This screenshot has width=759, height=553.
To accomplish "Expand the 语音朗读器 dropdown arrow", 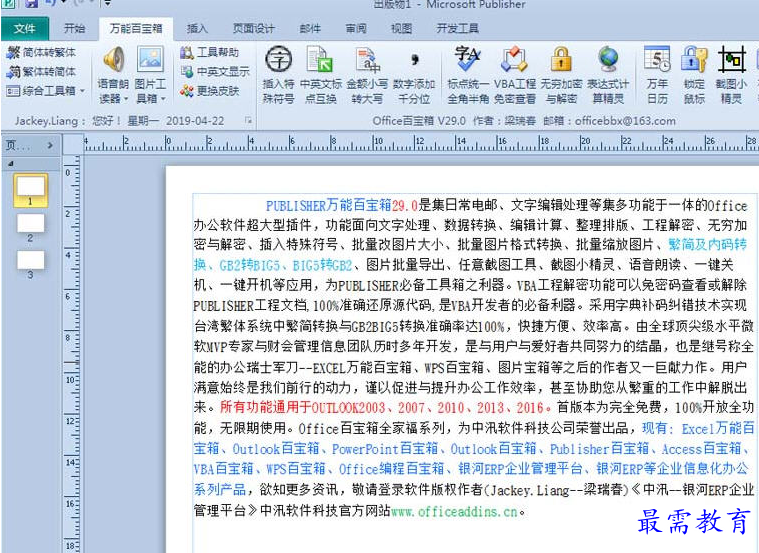I will pyautogui.click(x=126, y=99).
